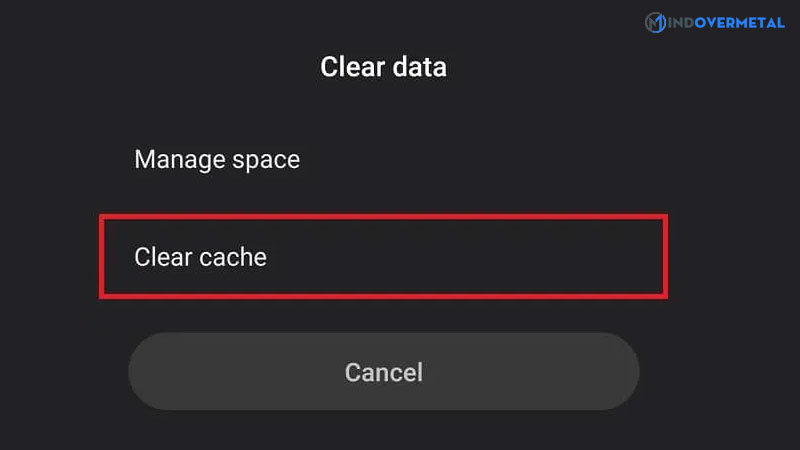Image resolution: width=800 pixels, height=450 pixels.
Task: Click the heading text Clear data
Action: click(383, 67)
